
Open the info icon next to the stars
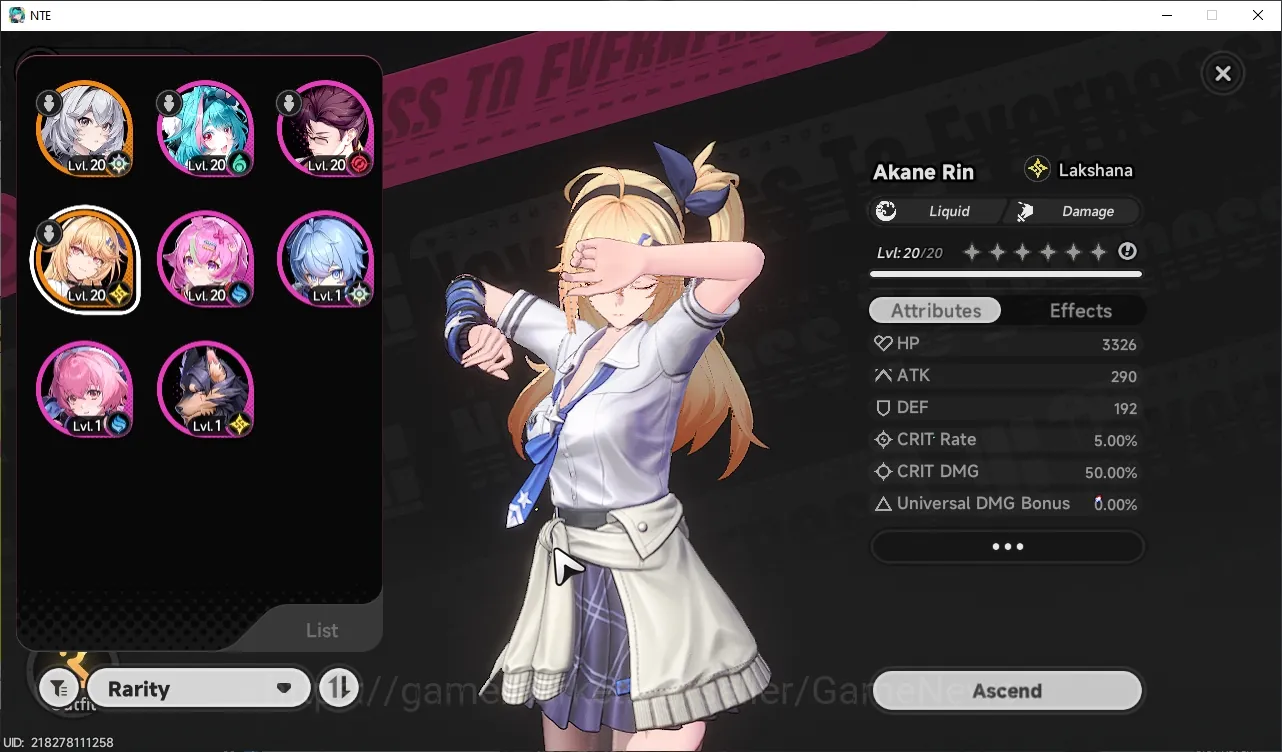point(1128,252)
